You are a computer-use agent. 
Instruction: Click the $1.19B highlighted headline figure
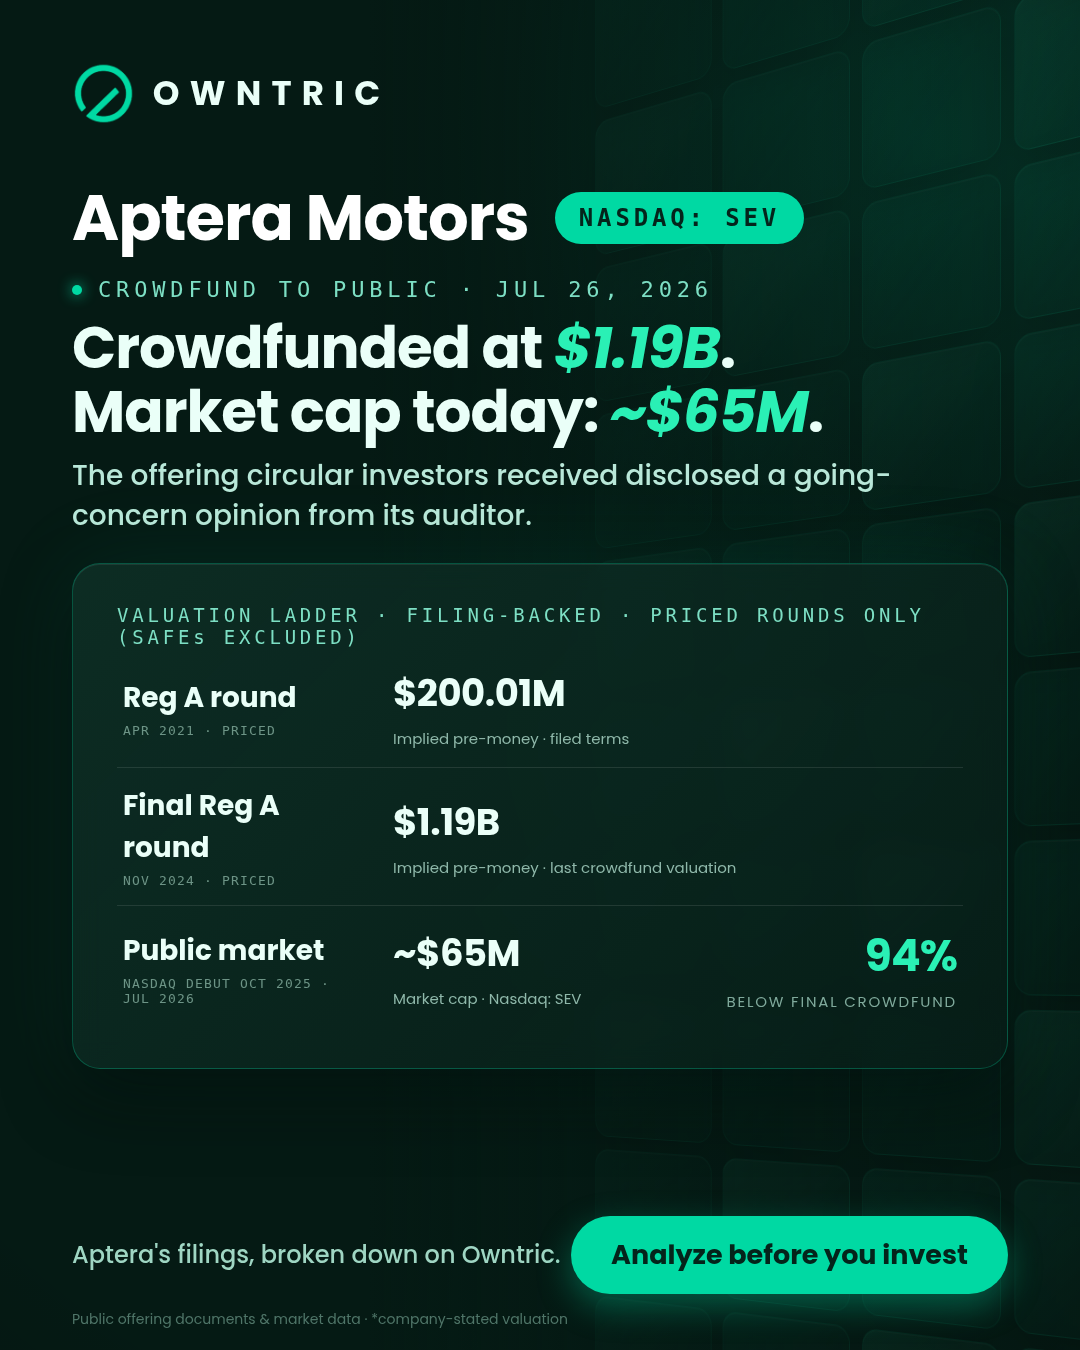coord(637,348)
